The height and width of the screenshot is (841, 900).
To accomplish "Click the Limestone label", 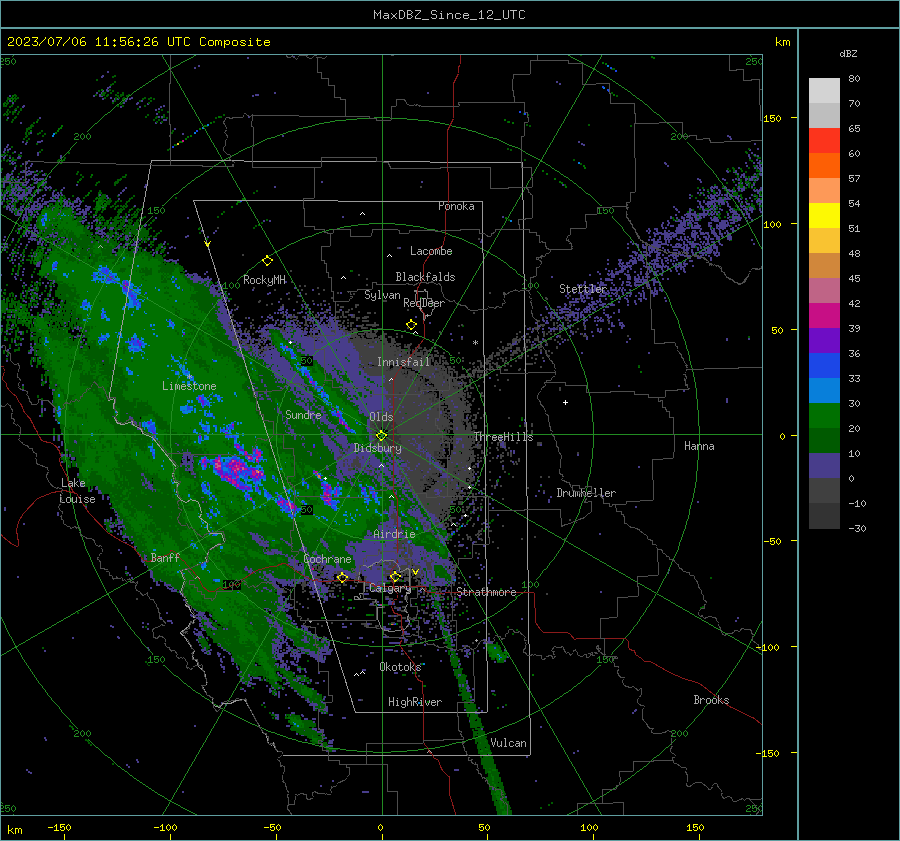I will 189,386.
